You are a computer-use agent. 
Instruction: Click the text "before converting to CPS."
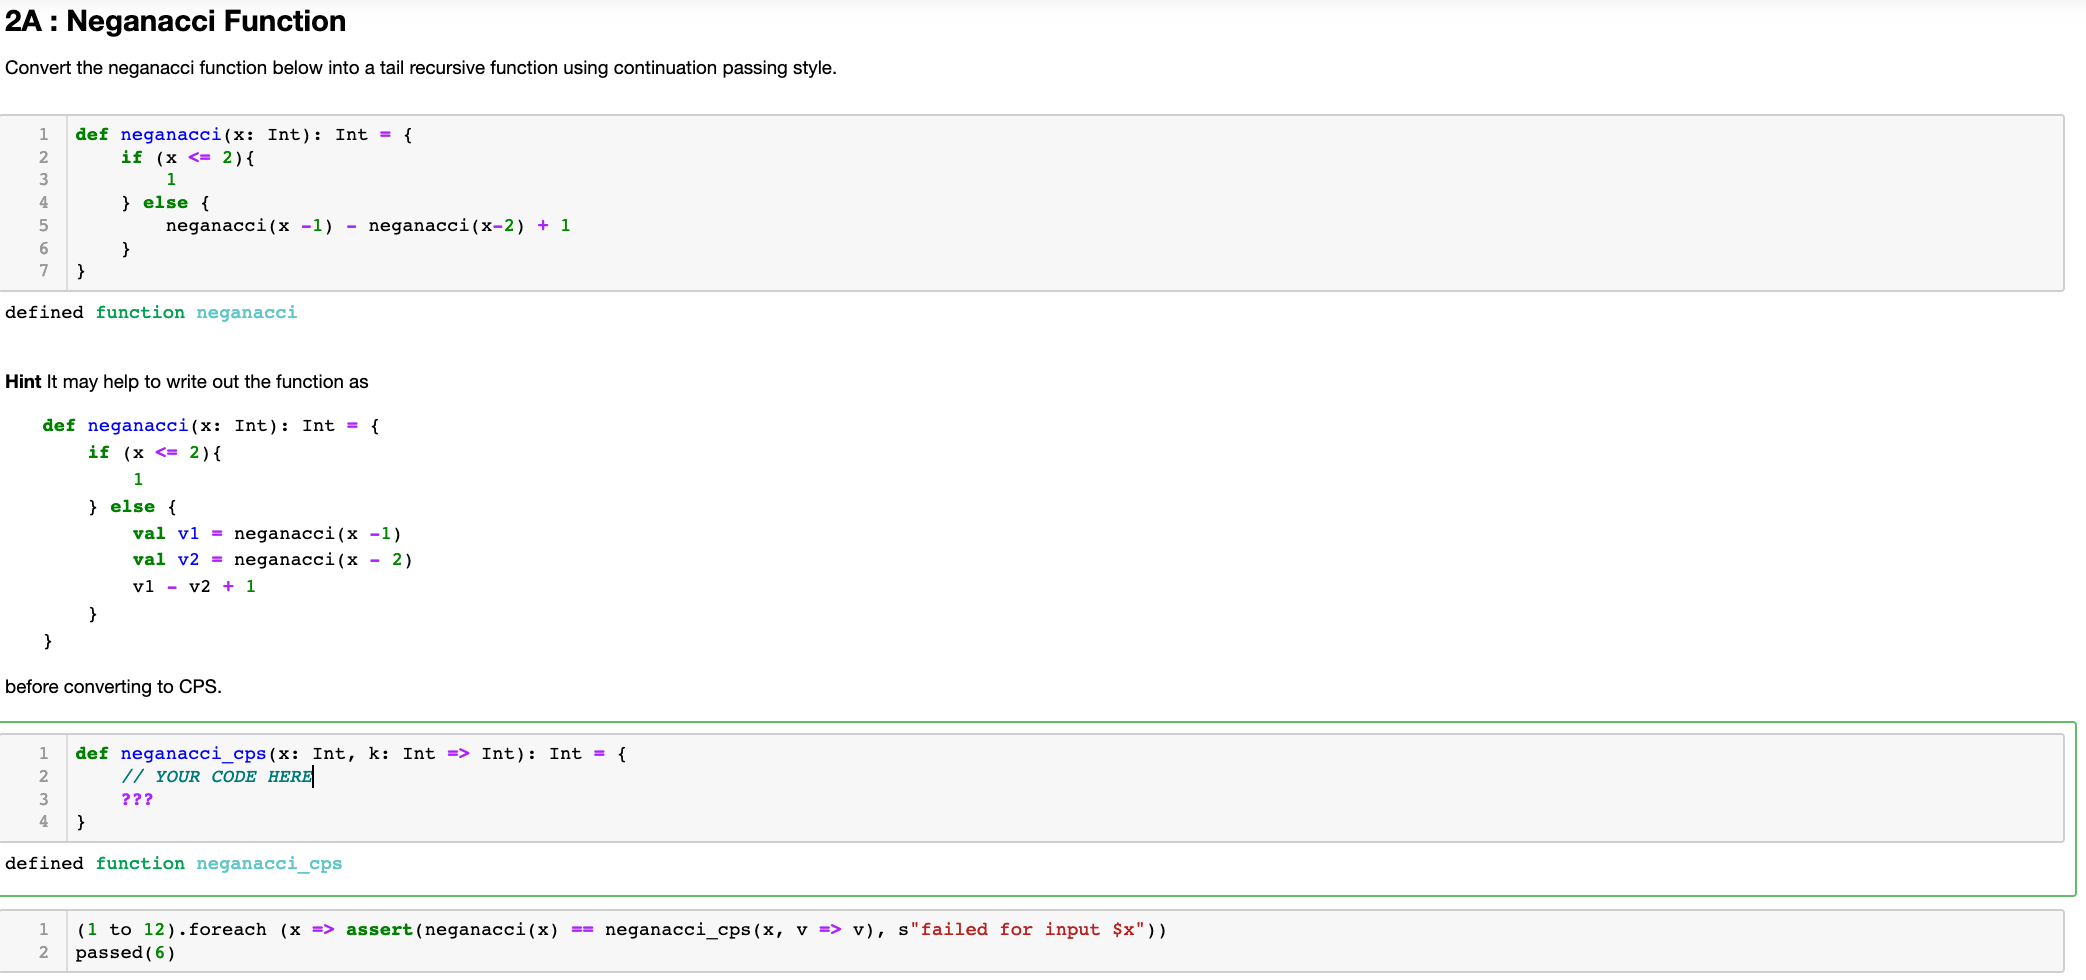pyautogui.click(x=114, y=686)
